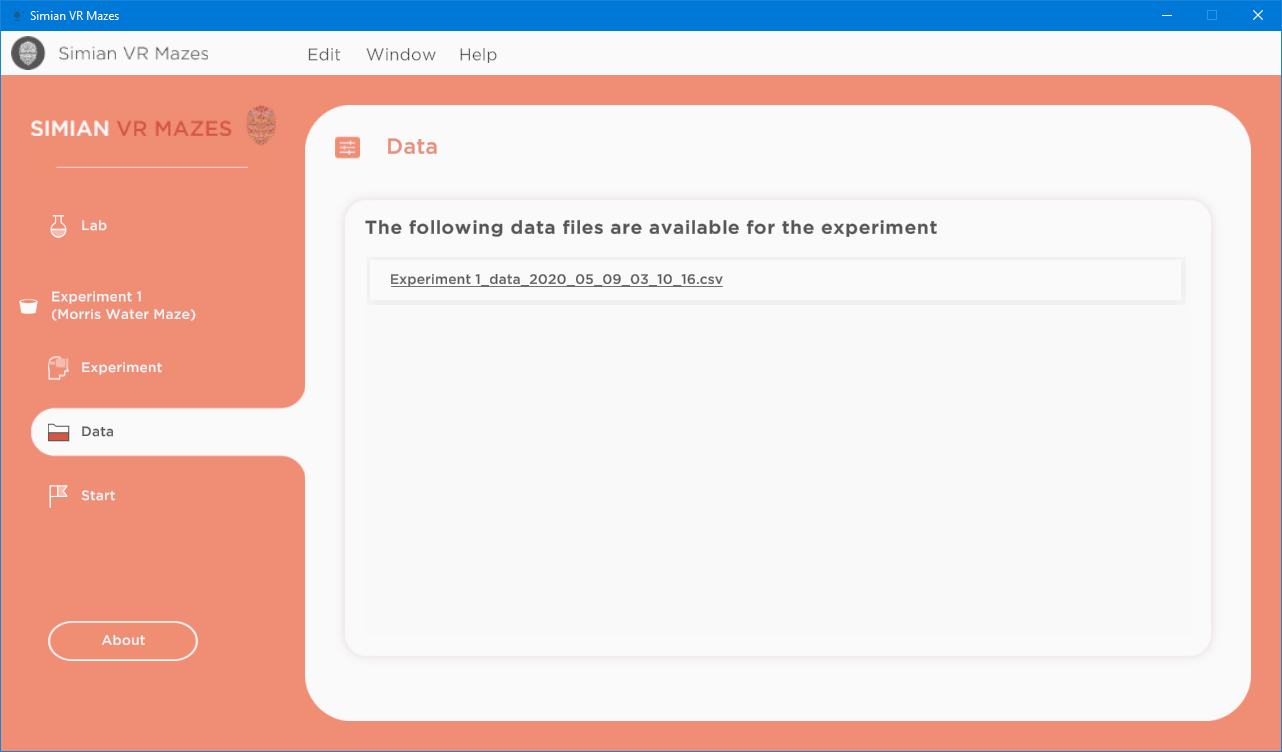1282x752 pixels.
Task: Click the Data panel header icon
Action: [347, 147]
